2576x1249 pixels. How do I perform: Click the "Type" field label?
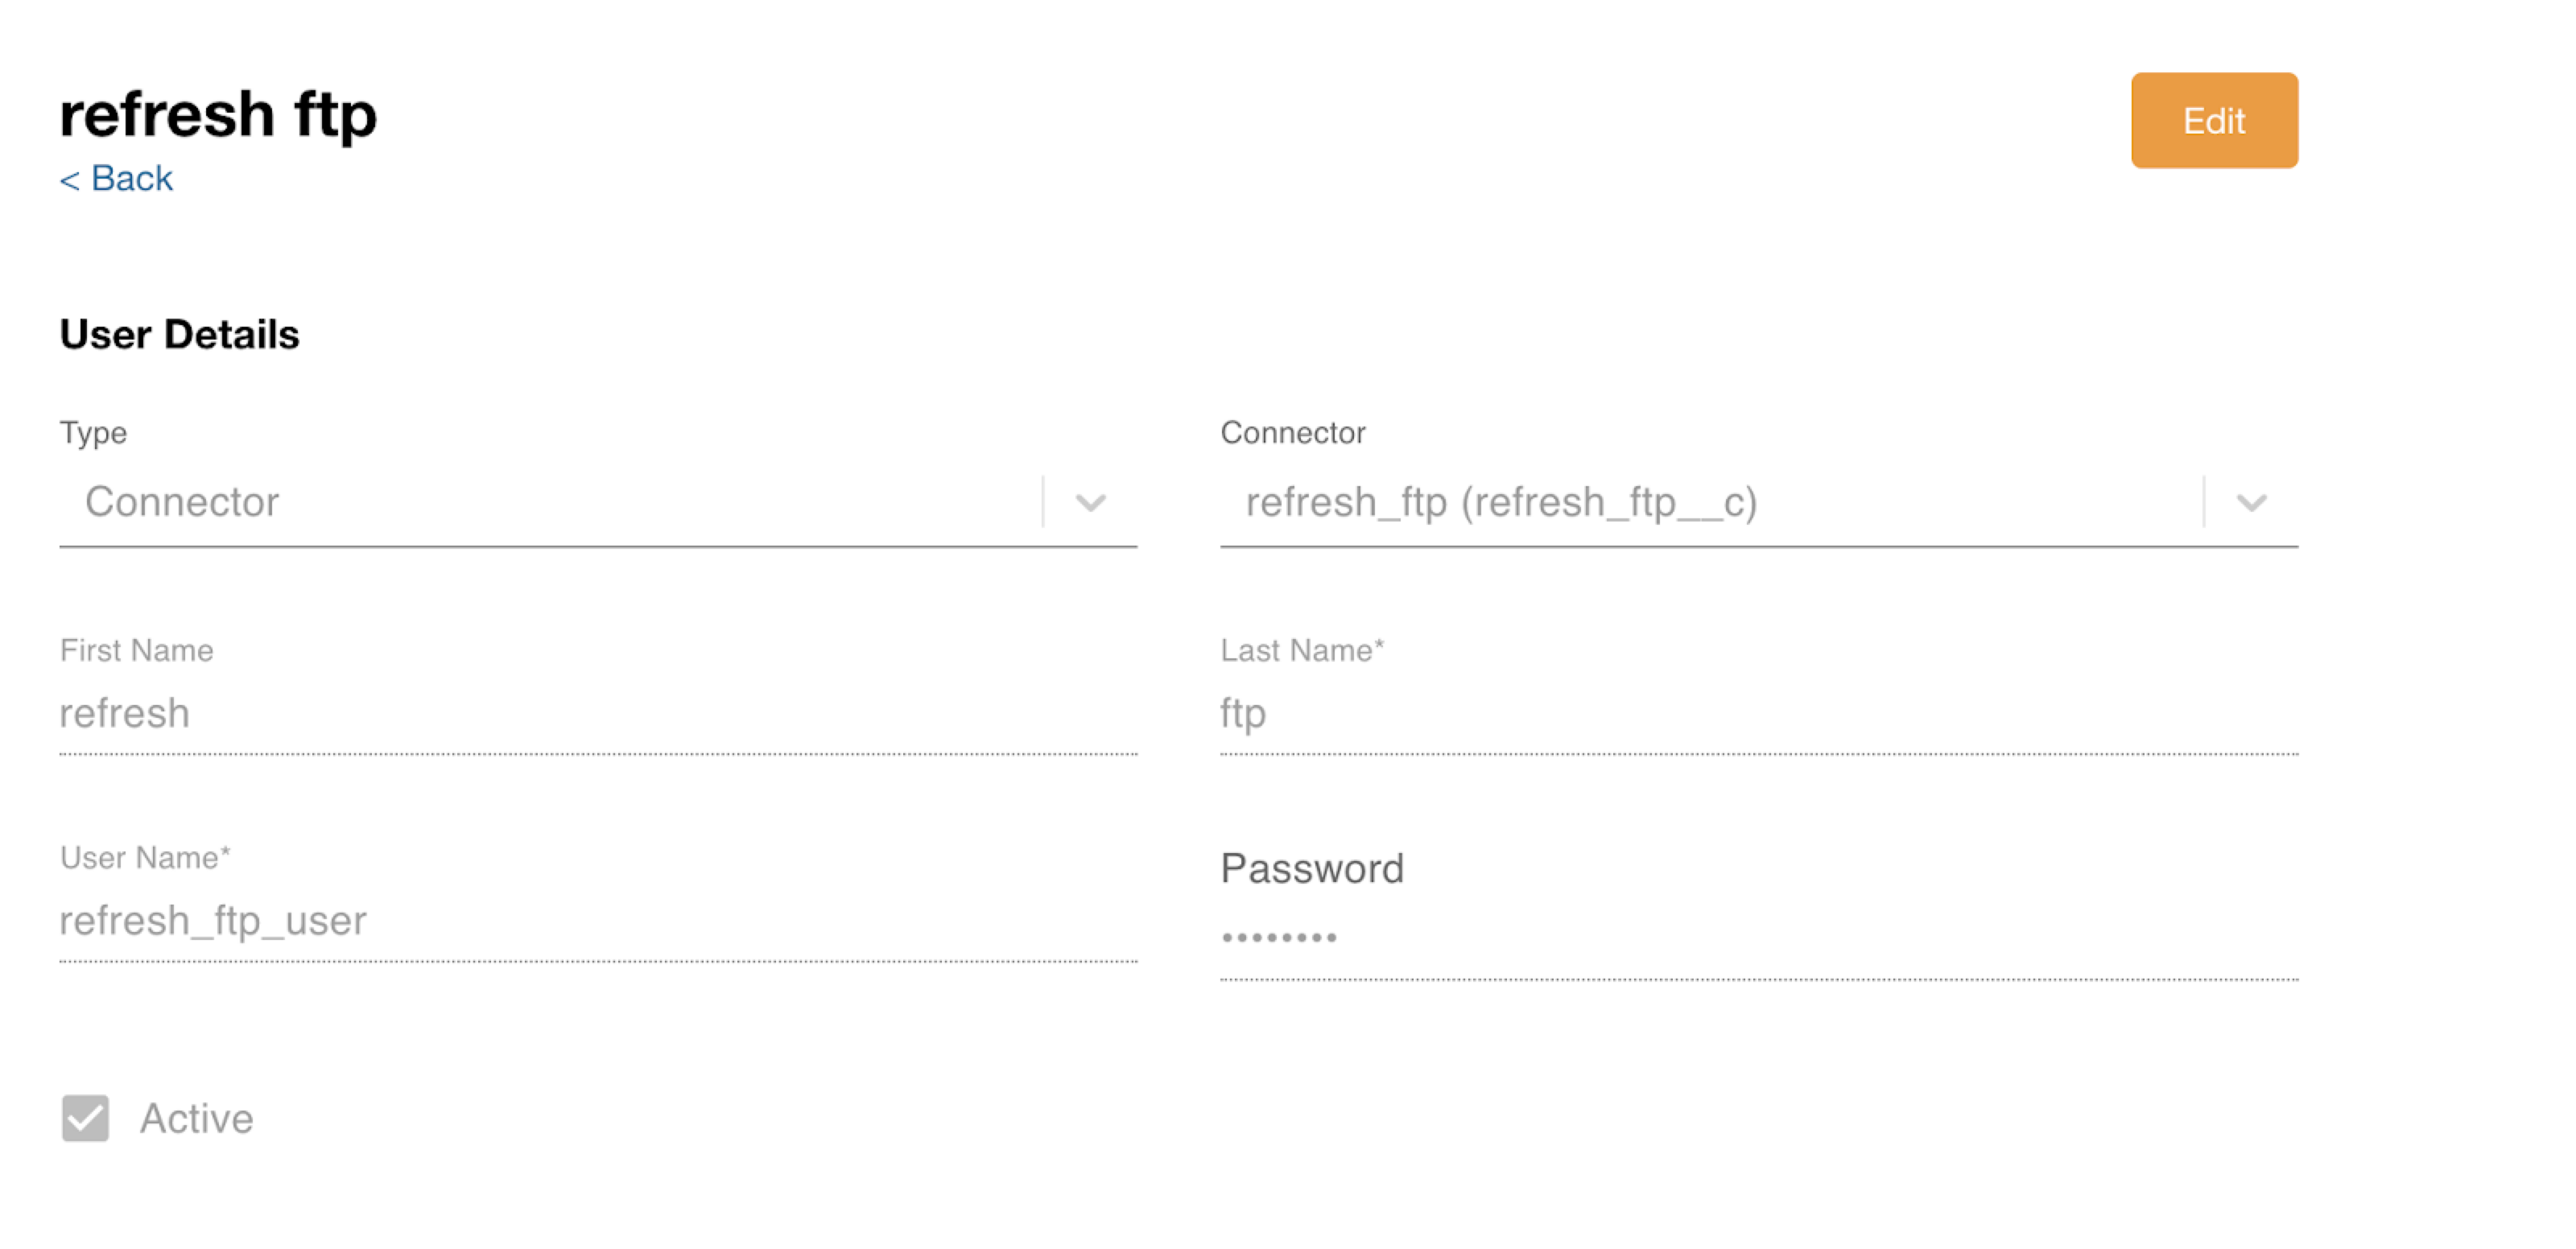pos(93,432)
